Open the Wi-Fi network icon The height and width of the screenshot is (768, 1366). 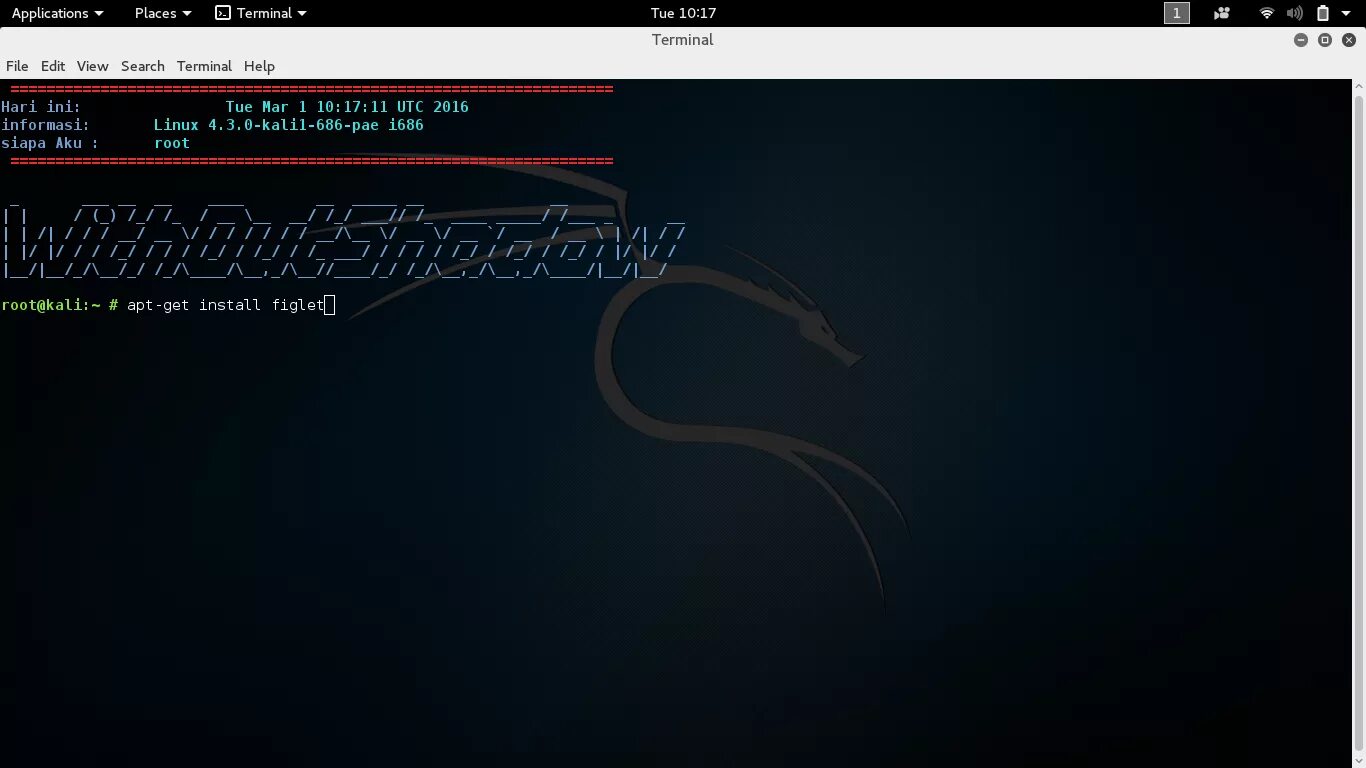point(1267,13)
